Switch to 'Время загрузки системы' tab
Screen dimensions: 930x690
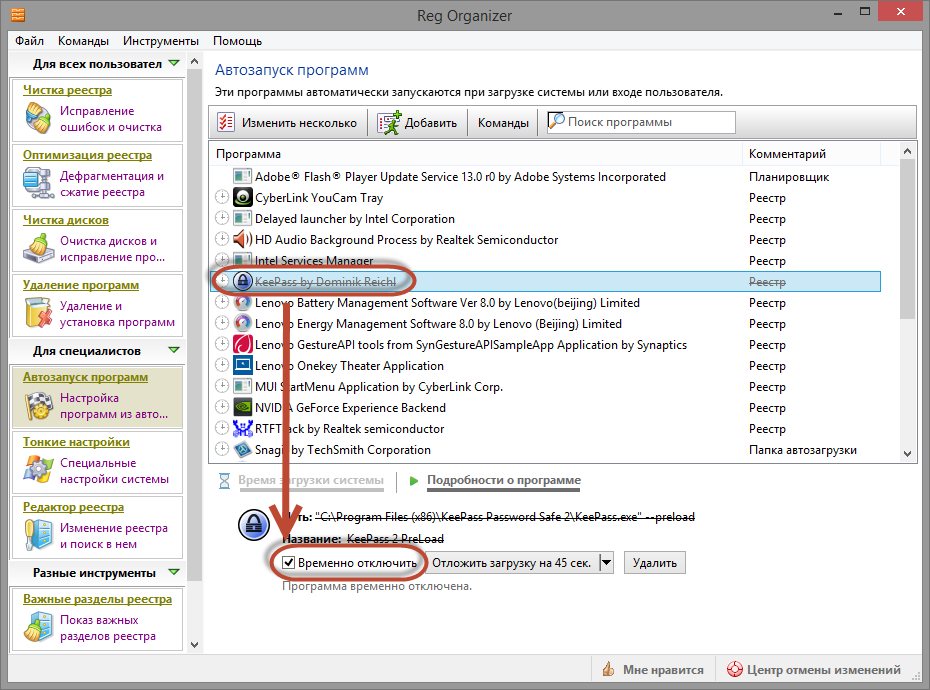[310, 481]
